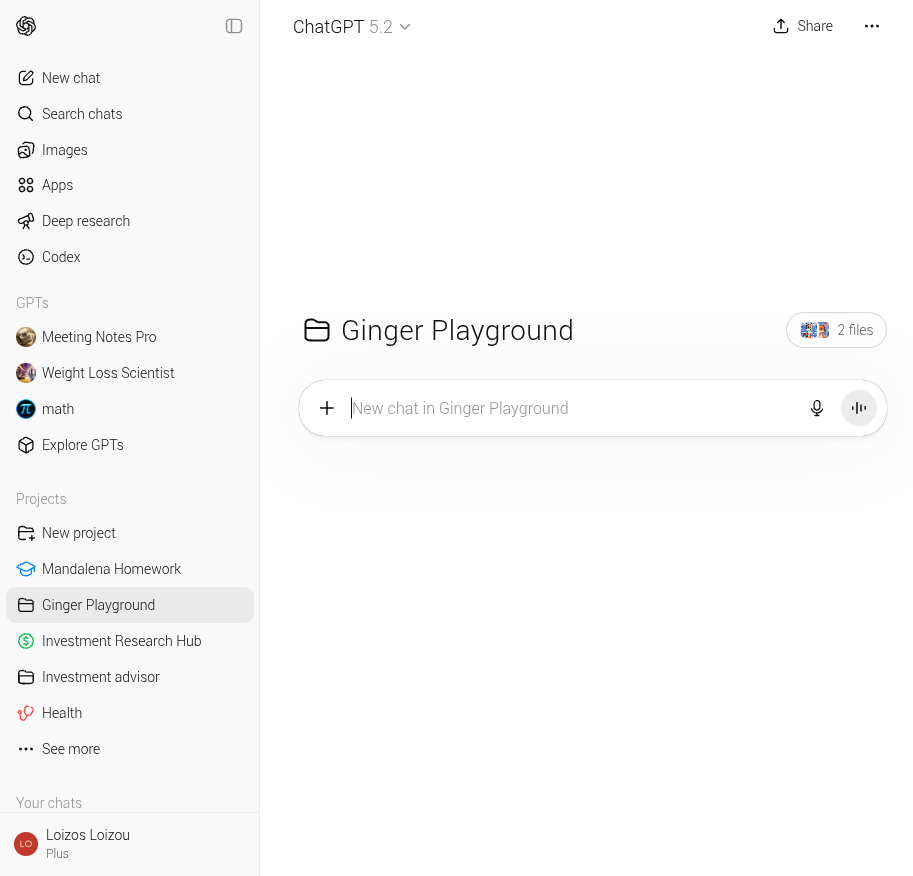Go to Images section
This screenshot has width=913, height=876.
tap(65, 150)
